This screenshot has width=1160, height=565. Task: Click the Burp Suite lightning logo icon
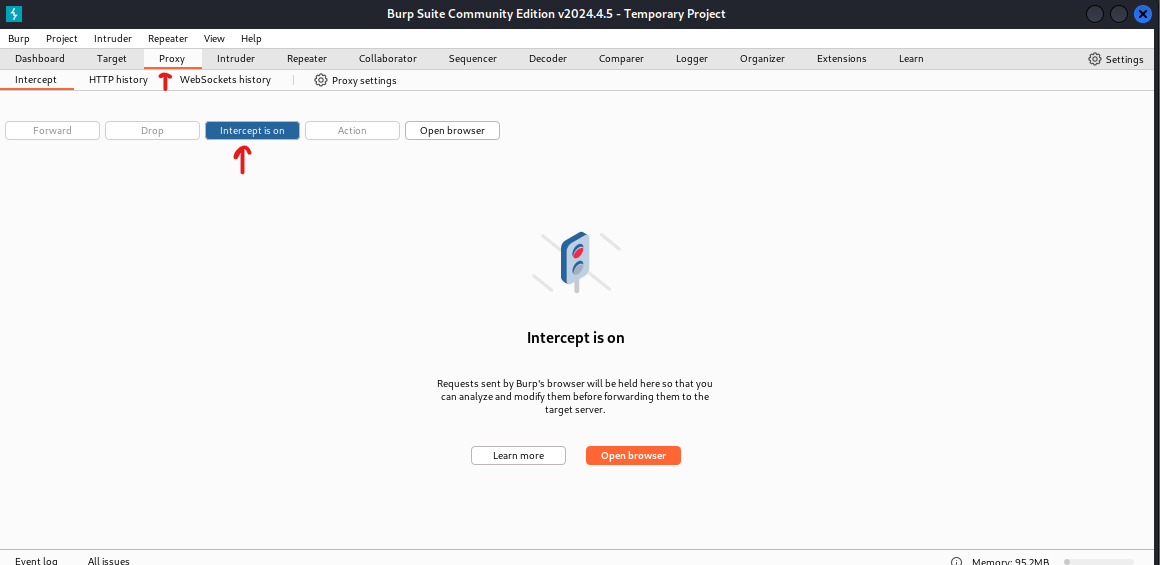[13, 13]
